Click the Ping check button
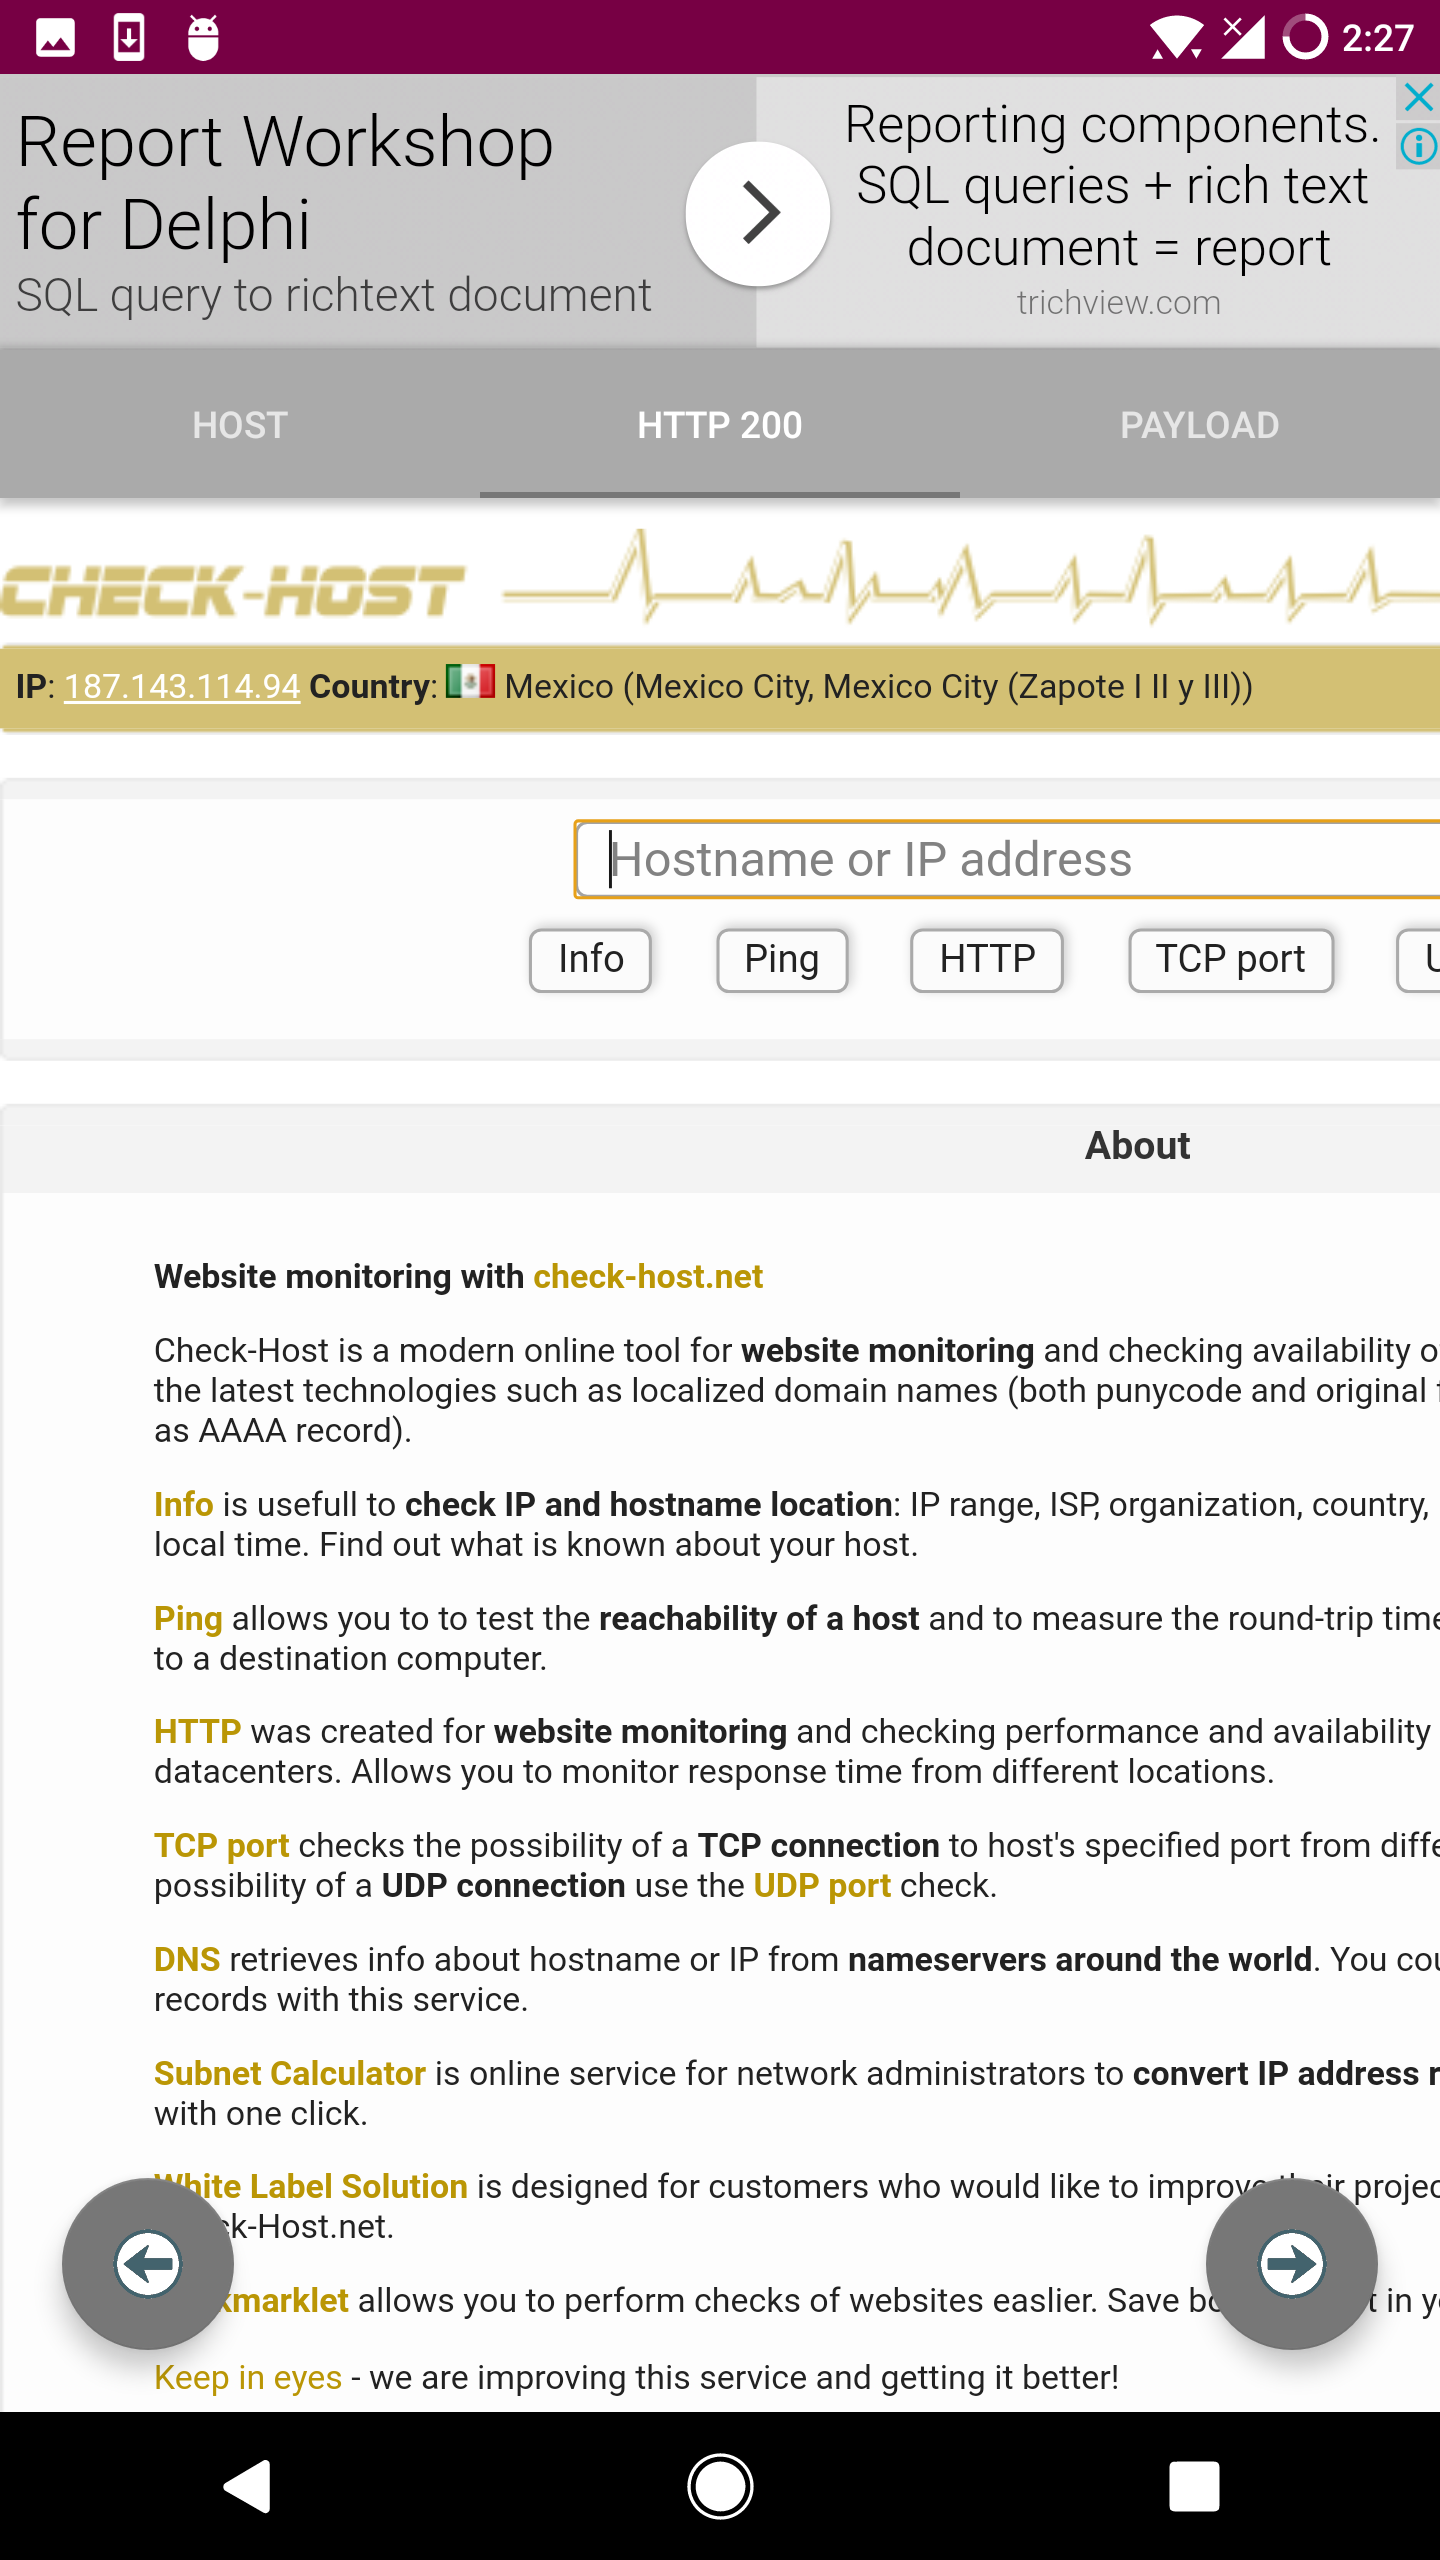Viewport: 1440px width, 2560px height. tap(782, 960)
